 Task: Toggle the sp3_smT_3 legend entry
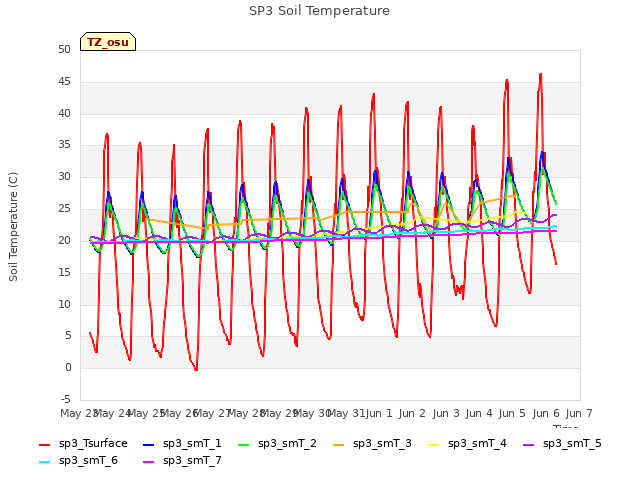(x=372, y=444)
